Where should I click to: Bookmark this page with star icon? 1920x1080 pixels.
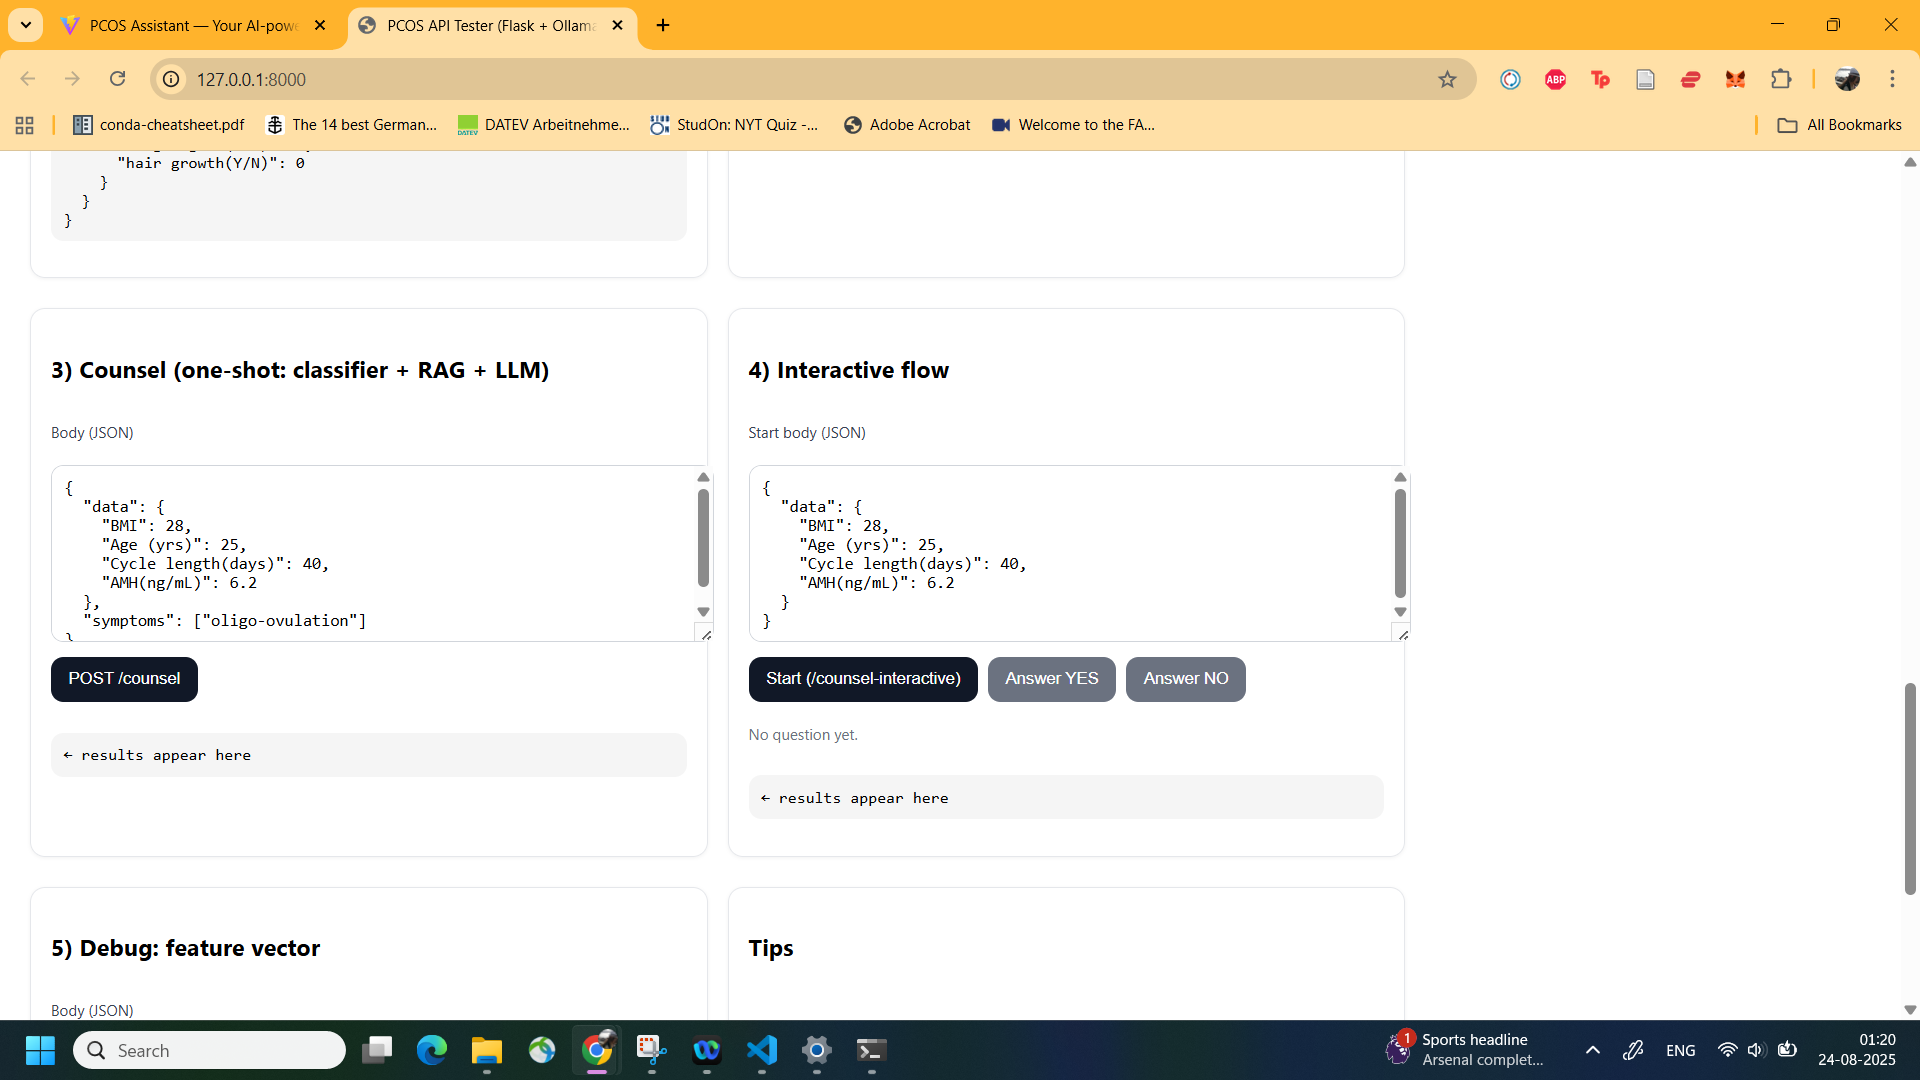[x=1447, y=79]
